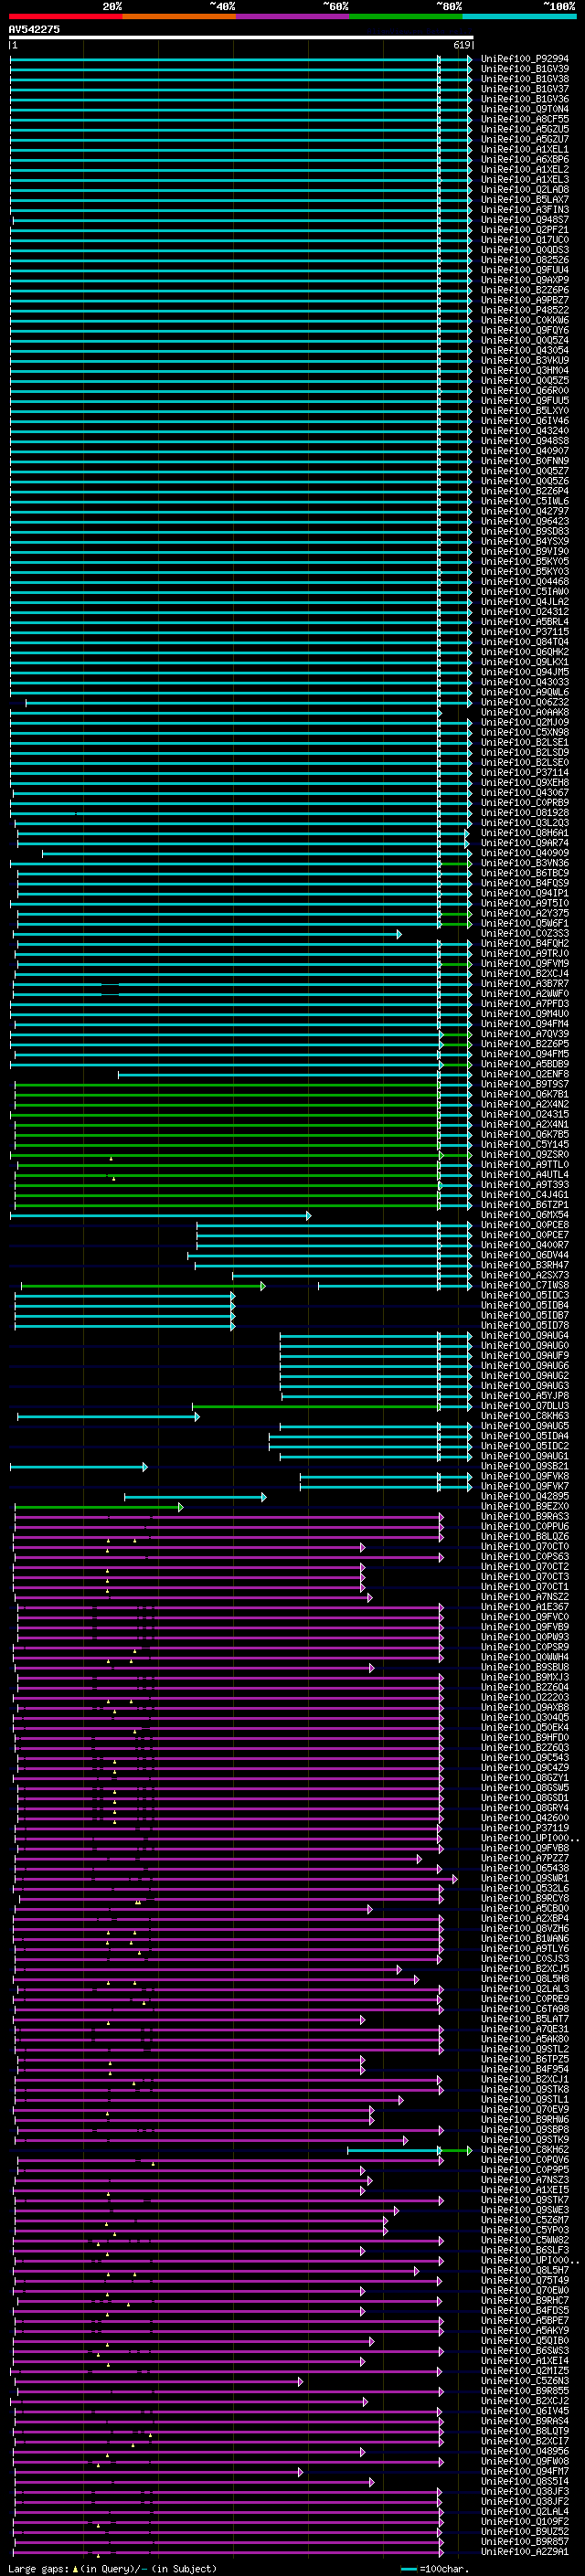Select the UniRef100_Q5IDB4 label
Image resolution: width=585 pixels, height=2576 pixels.
click(x=525, y=1305)
